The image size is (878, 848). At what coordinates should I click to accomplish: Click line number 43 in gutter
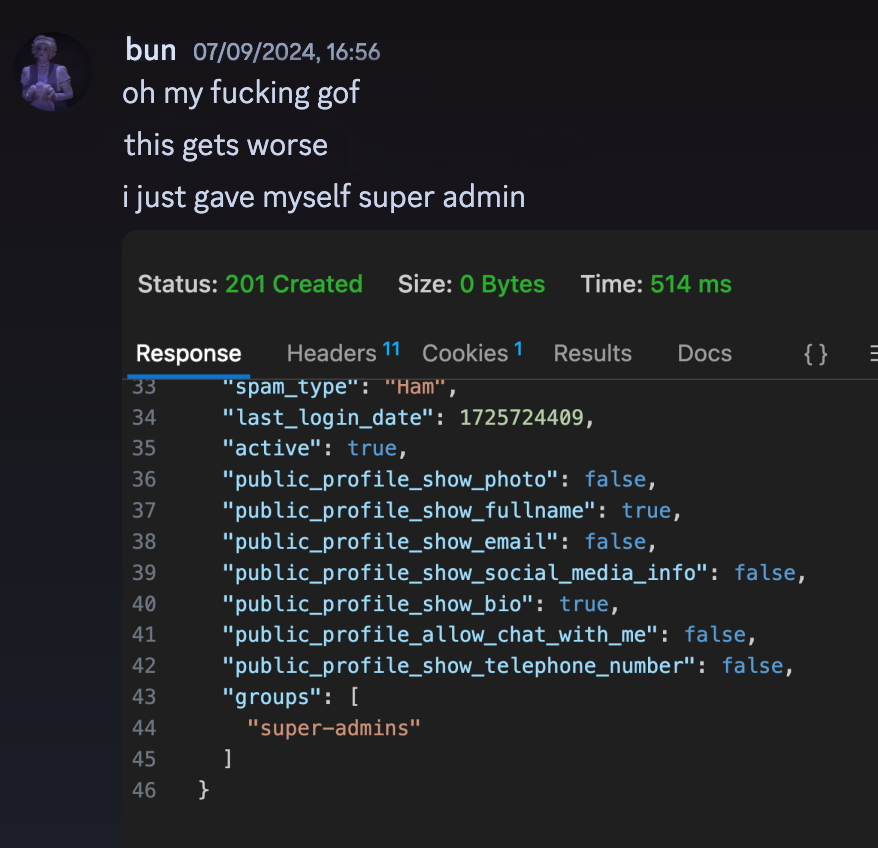144,697
